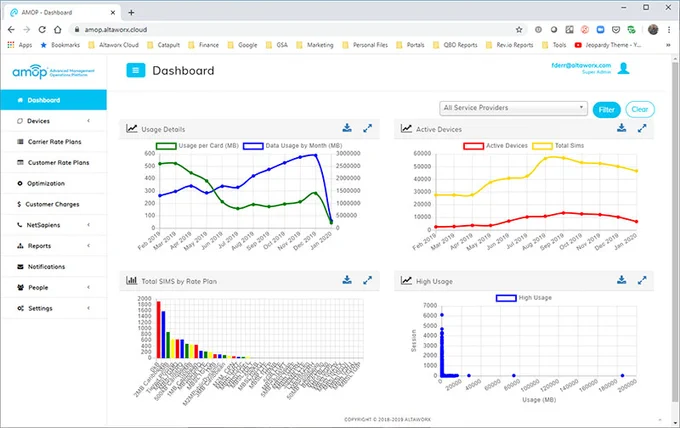Select Dashboard in the sidebar
Viewport: 680px width, 428px height.
(53, 100)
